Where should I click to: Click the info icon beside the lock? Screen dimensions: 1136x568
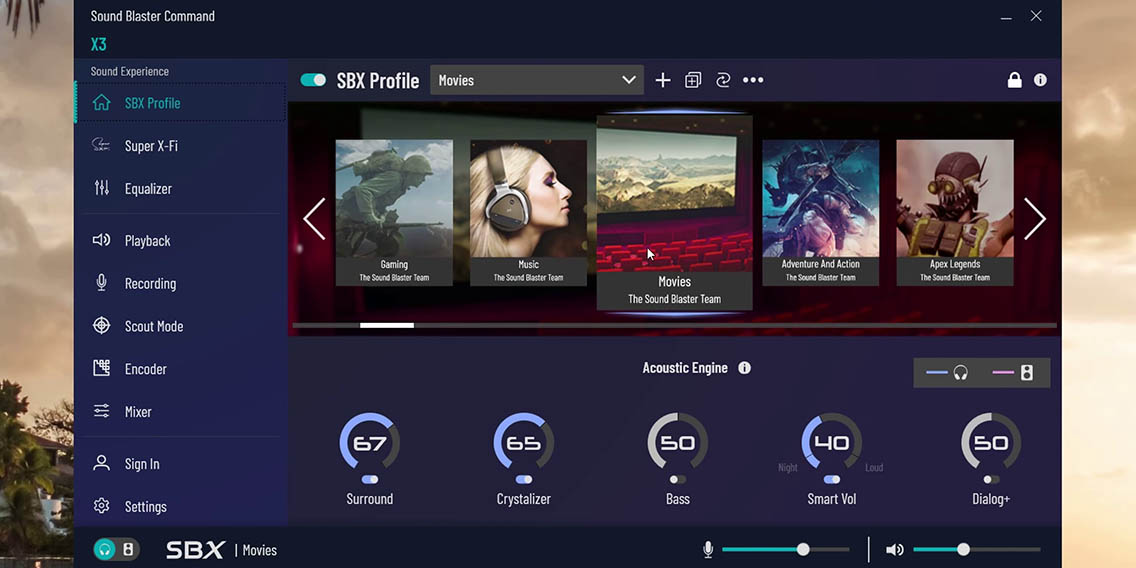(1040, 80)
